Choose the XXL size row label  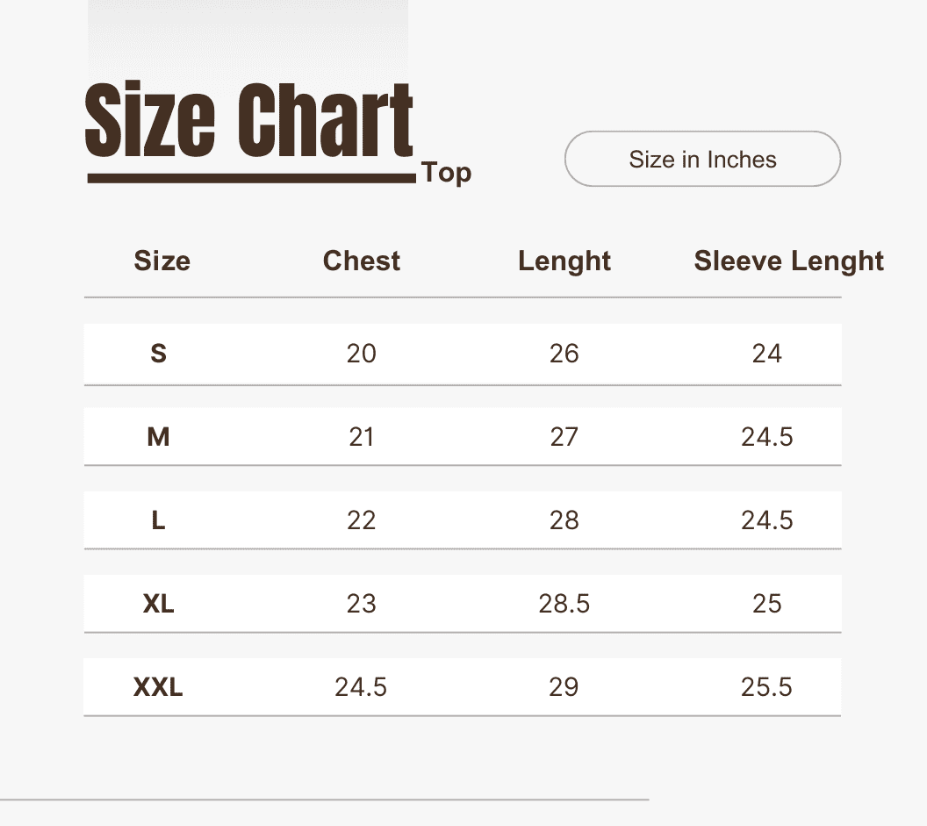[x=158, y=687]
